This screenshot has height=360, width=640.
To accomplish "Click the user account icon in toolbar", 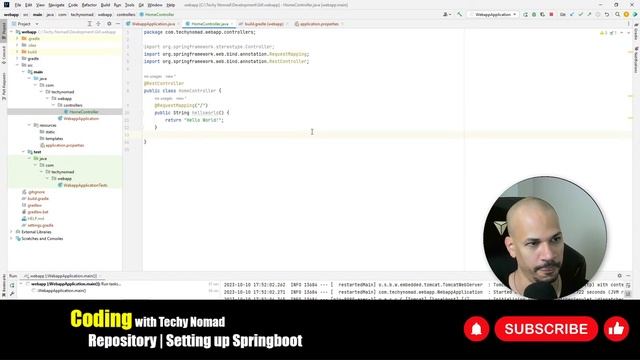I will click(446, 14).
